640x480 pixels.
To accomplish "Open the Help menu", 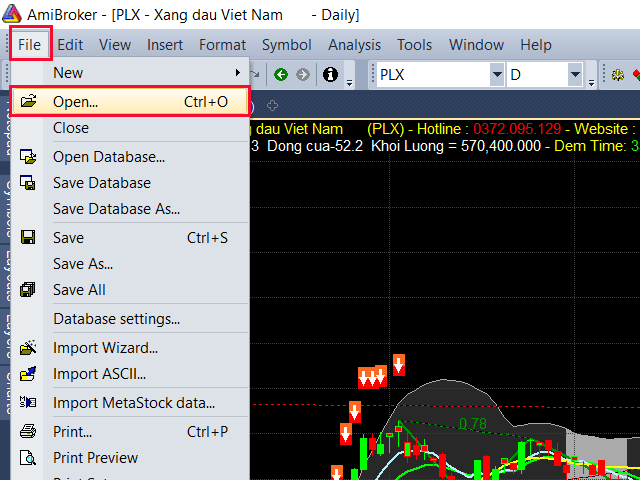I will pyautogui.click(x=536, y=44).
